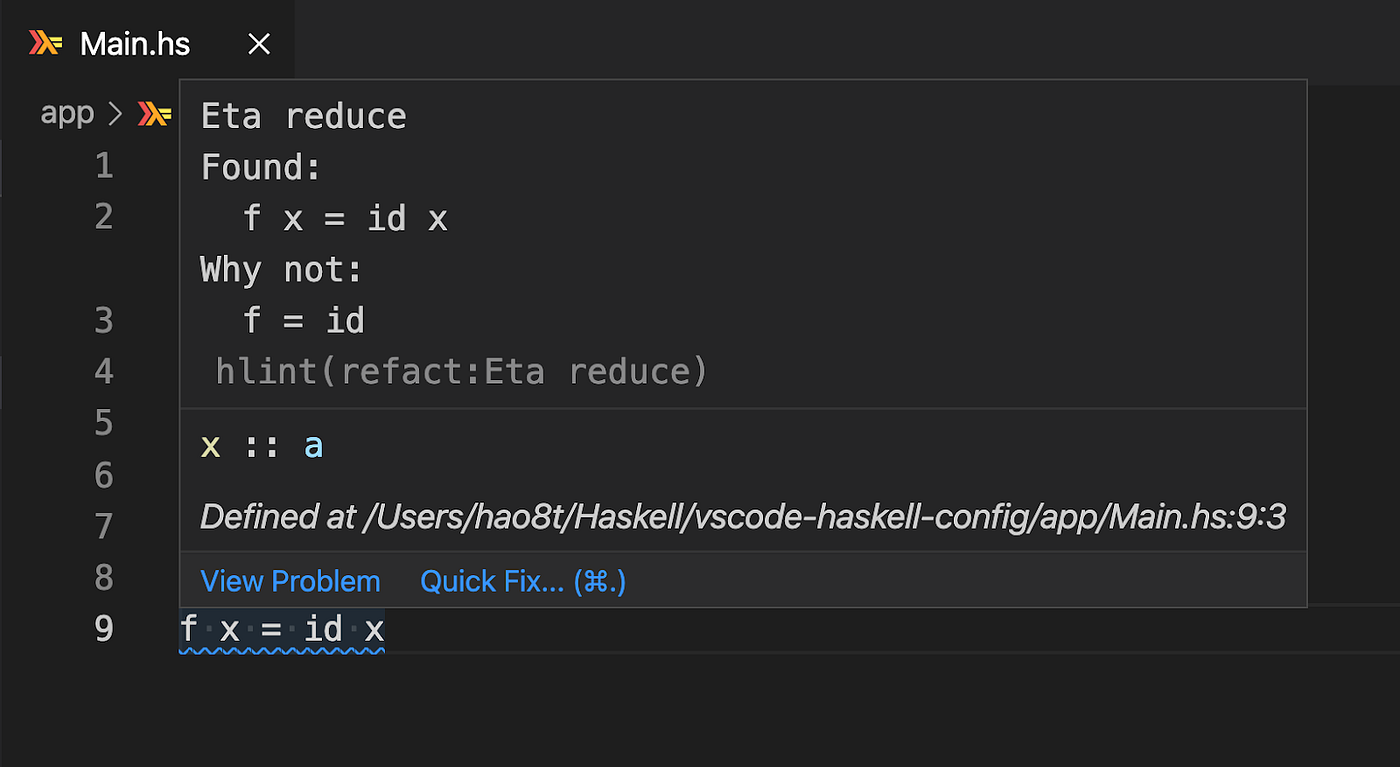1400x767 pixels.
Task: Open the app folder breadcrumb
Action: point(67,114)
